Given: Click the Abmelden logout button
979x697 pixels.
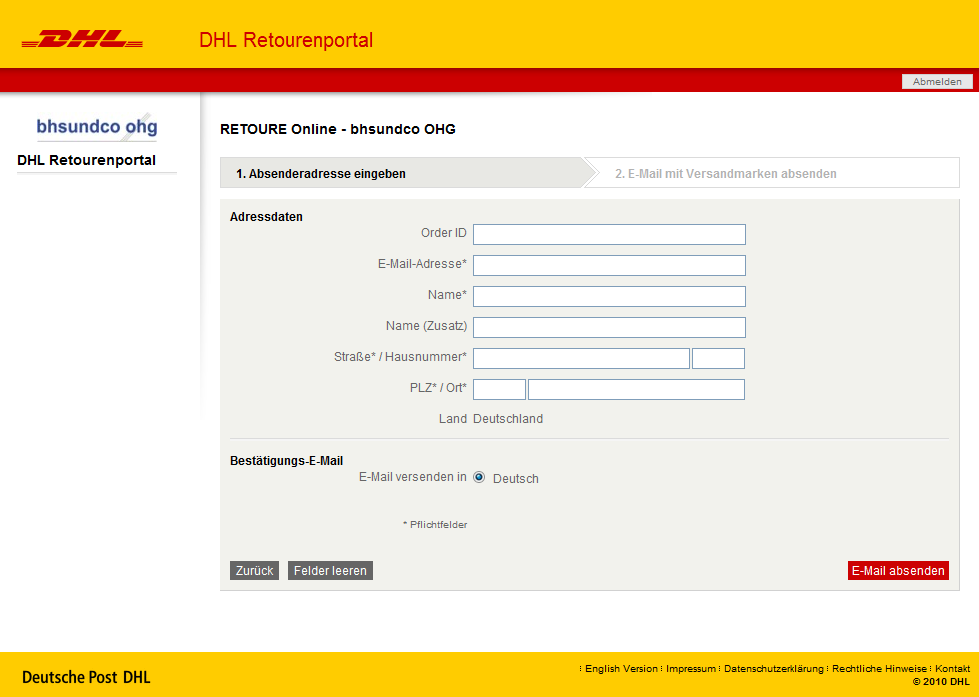Looking at the screenshot, I should [x=937, y=81].
